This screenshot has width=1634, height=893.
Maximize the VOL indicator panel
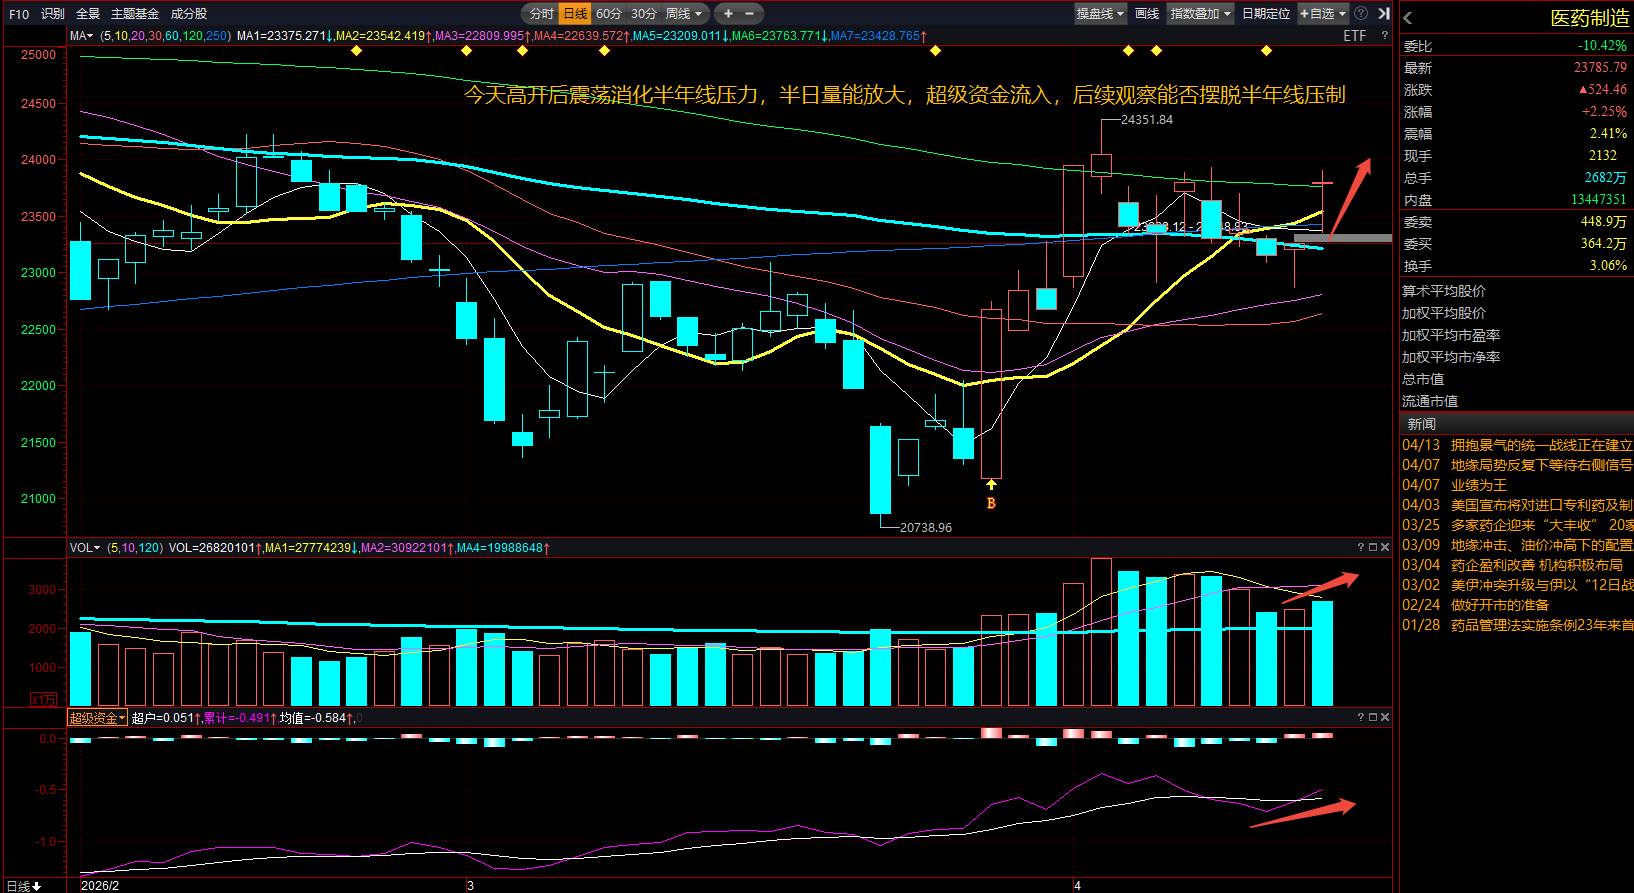coord(1373,547)
